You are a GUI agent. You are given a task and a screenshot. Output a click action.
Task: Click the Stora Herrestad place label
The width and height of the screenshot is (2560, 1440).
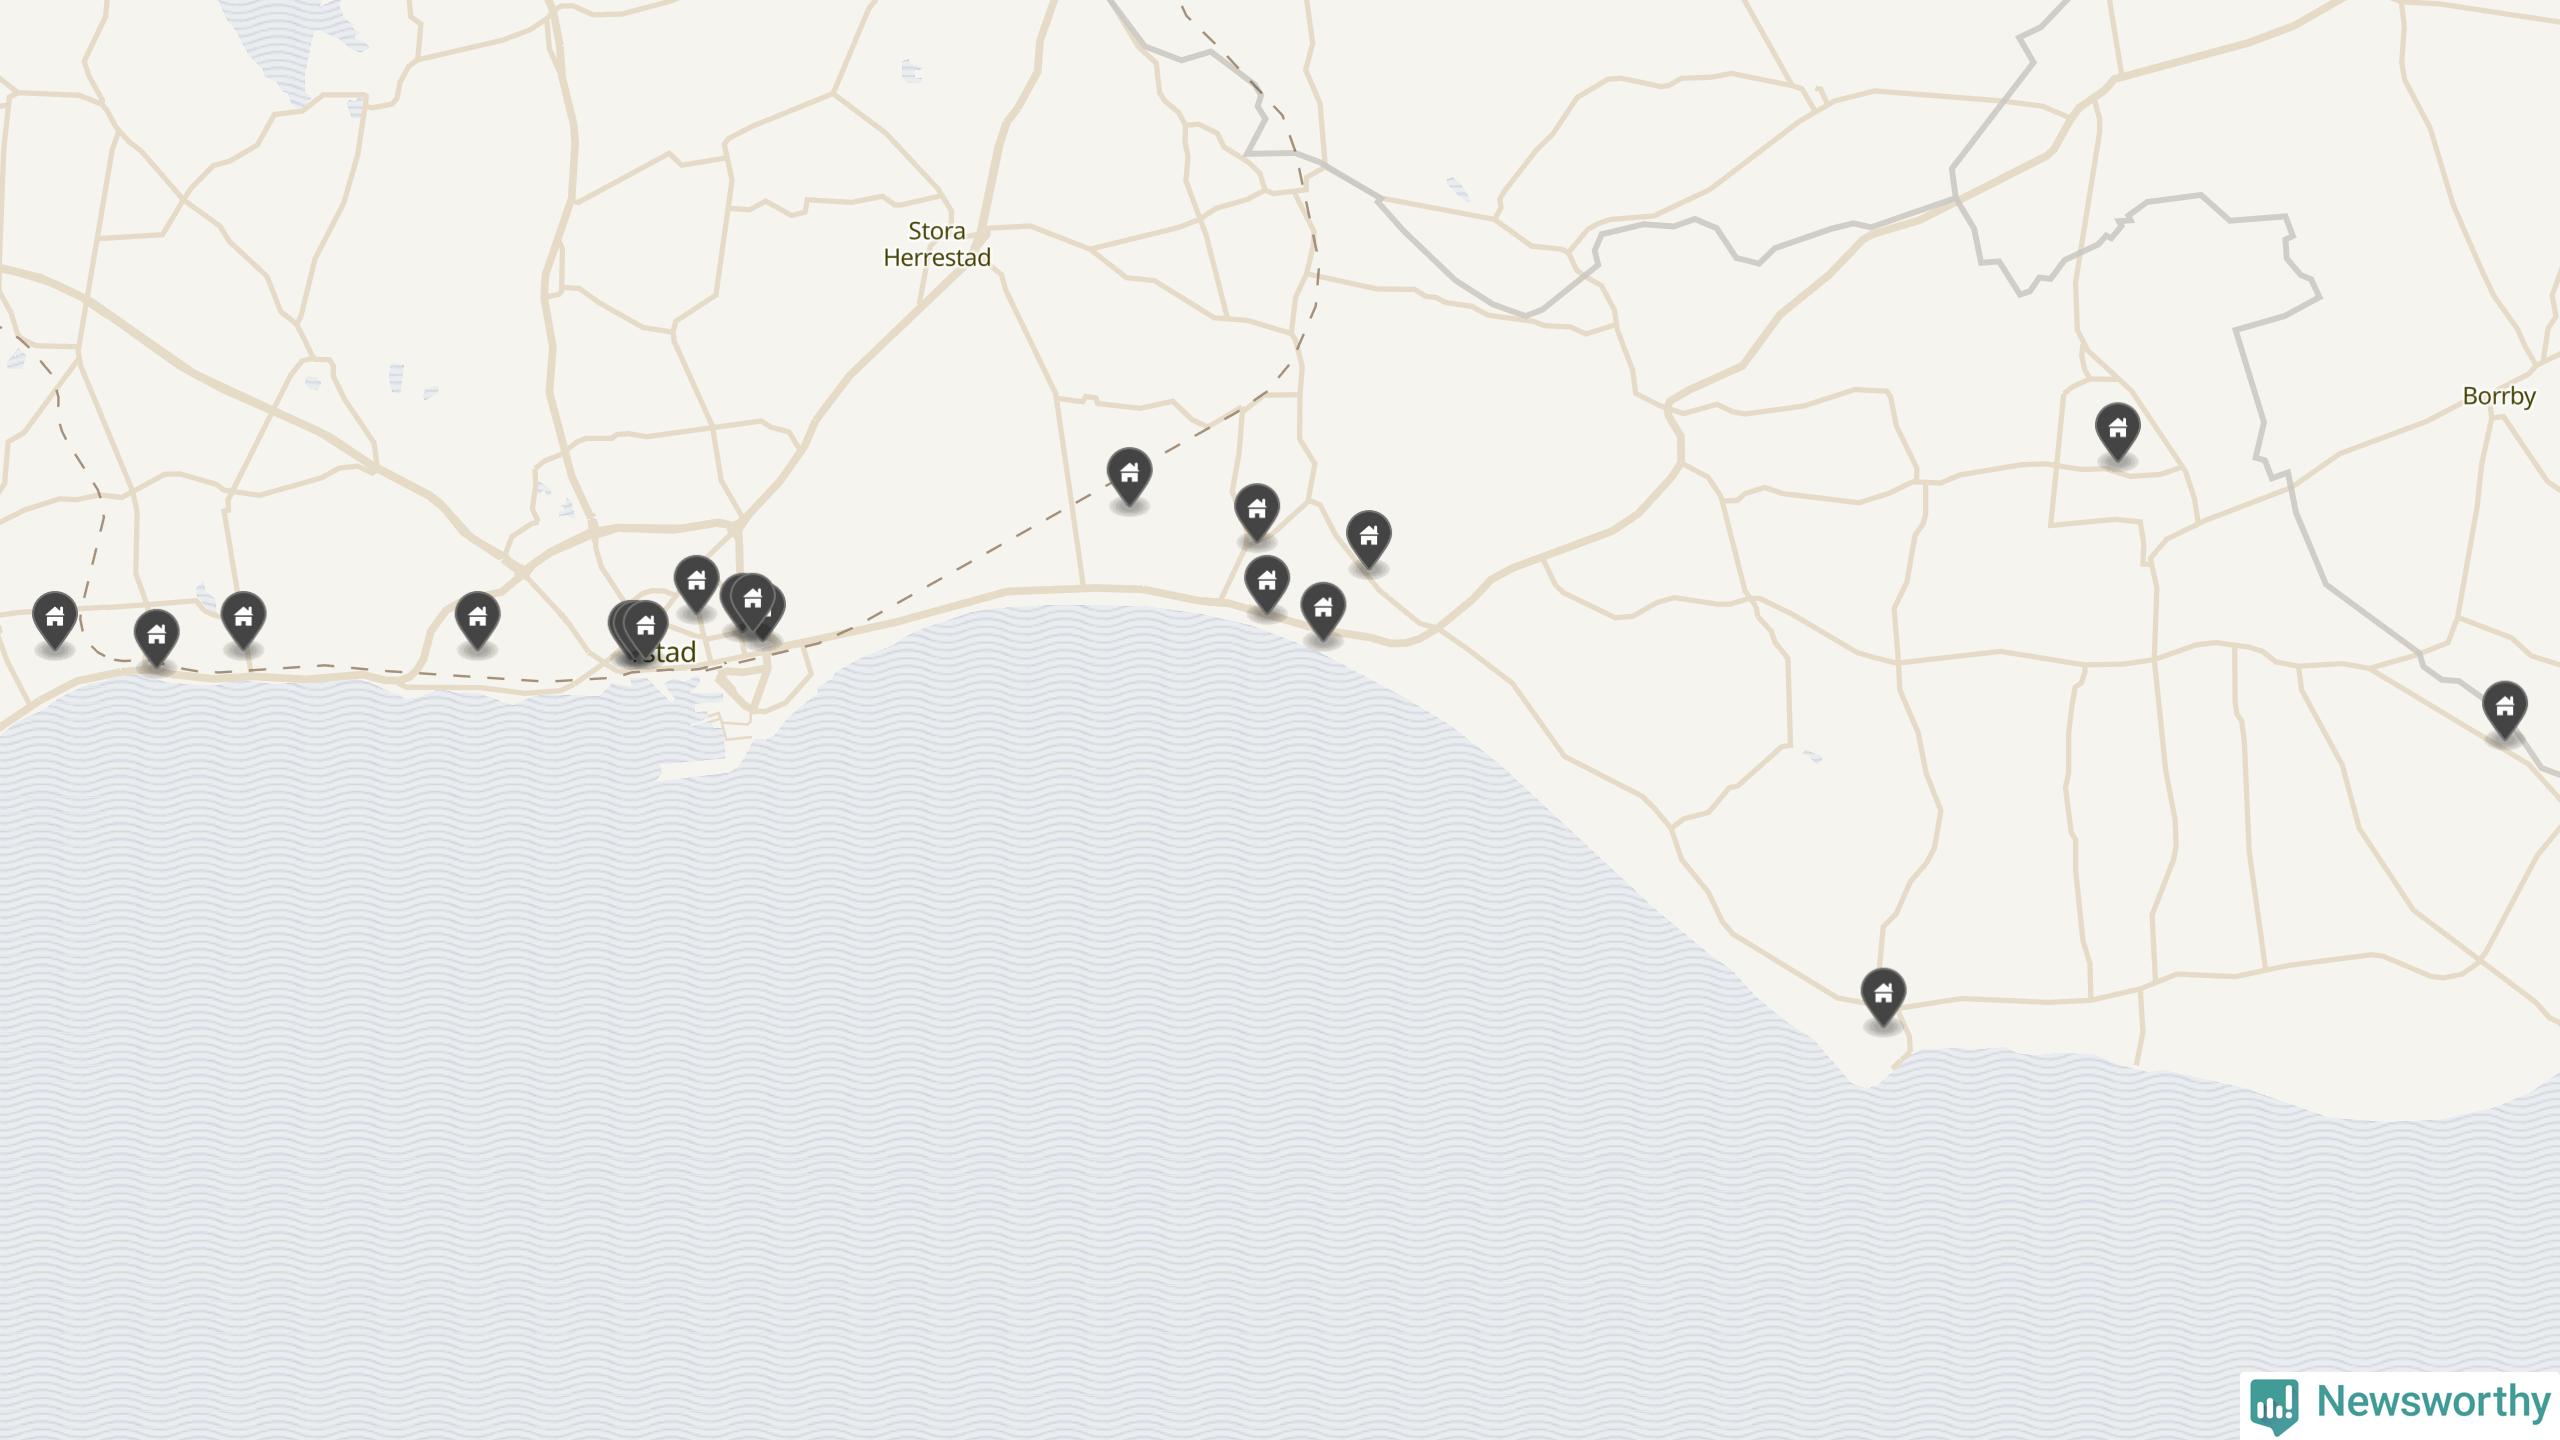pyautogui.click(x=937, y=244)
